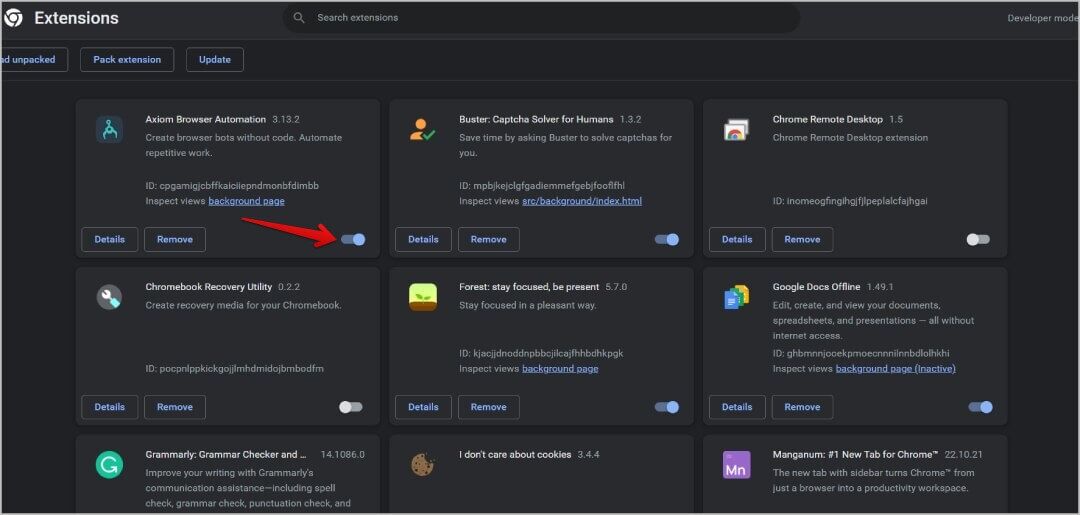Viewport: 1080px width, 515px height.
Task: Remove the Buster Captcha Solver extension
Action: 488,240
